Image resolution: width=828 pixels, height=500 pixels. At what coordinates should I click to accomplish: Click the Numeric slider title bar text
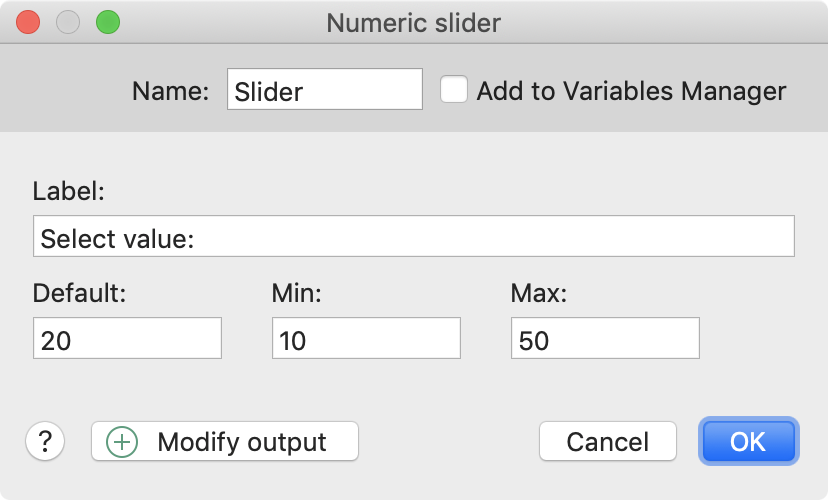413,23
